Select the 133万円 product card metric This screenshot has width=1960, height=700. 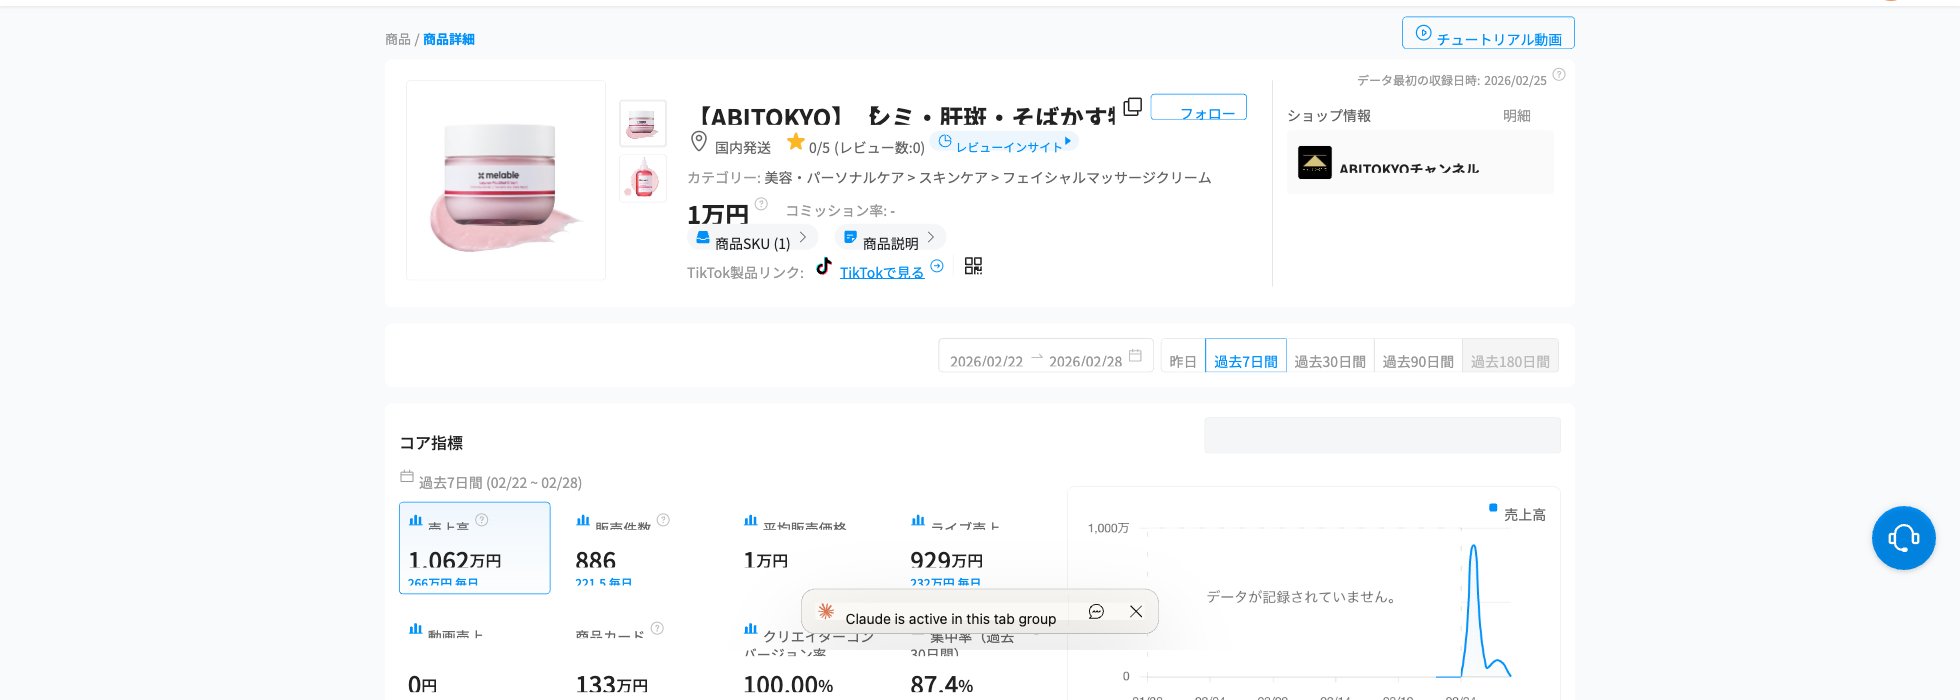tap(642, 657)
